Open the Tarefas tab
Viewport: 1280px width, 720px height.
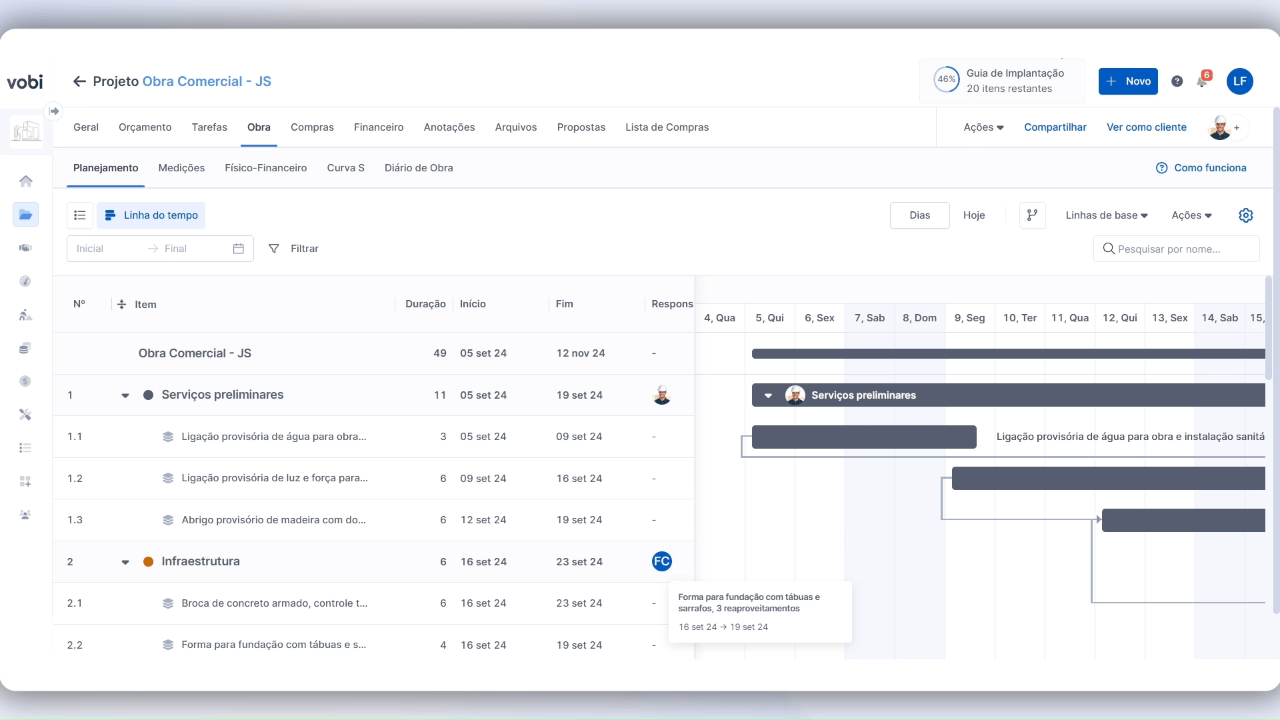209,127
